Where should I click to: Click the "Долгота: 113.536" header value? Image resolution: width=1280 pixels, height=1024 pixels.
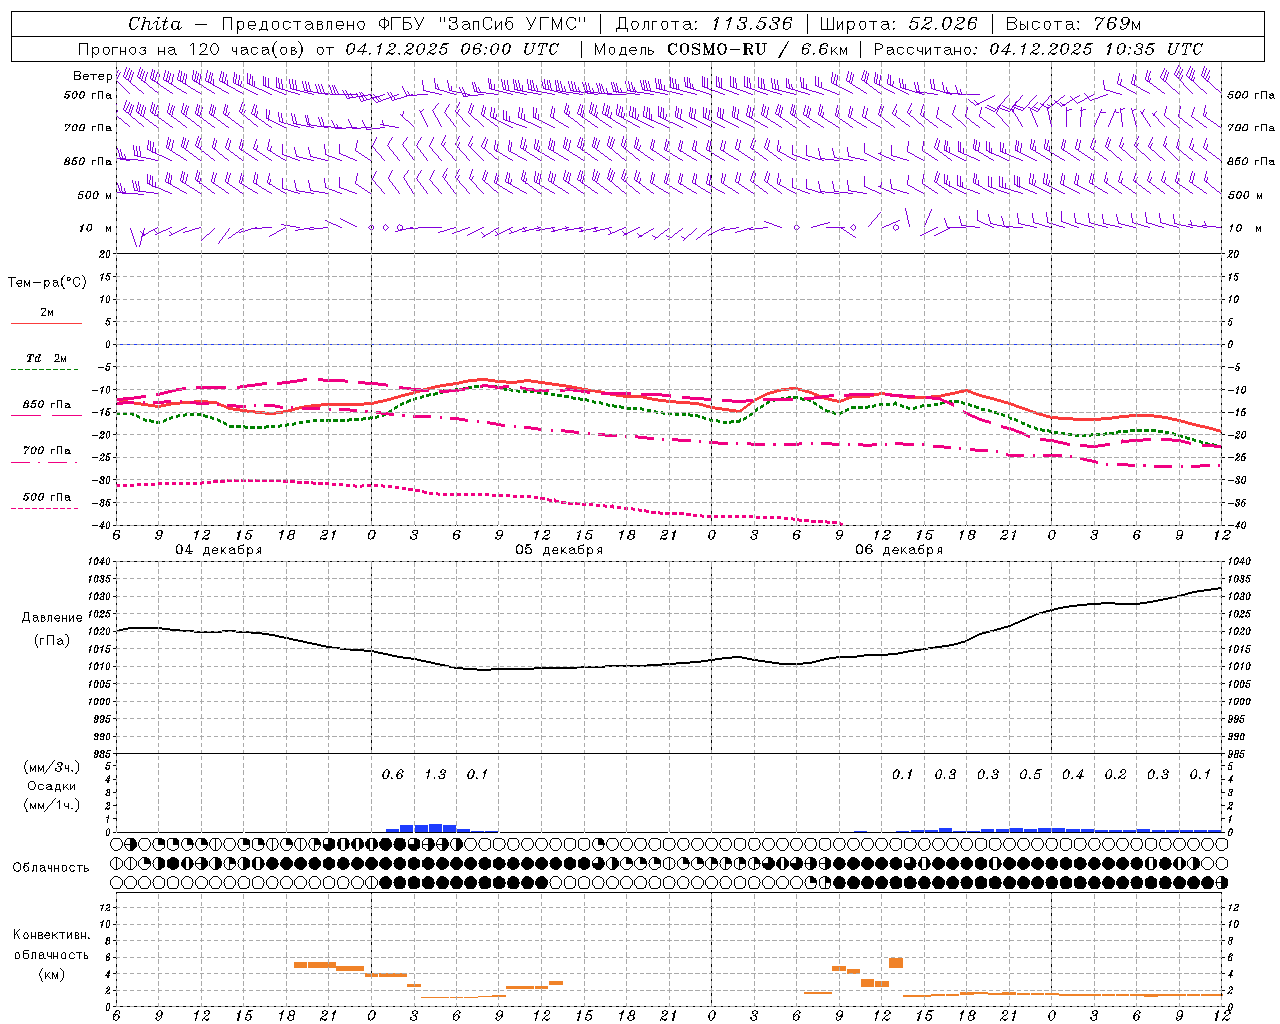coord(704,24)
